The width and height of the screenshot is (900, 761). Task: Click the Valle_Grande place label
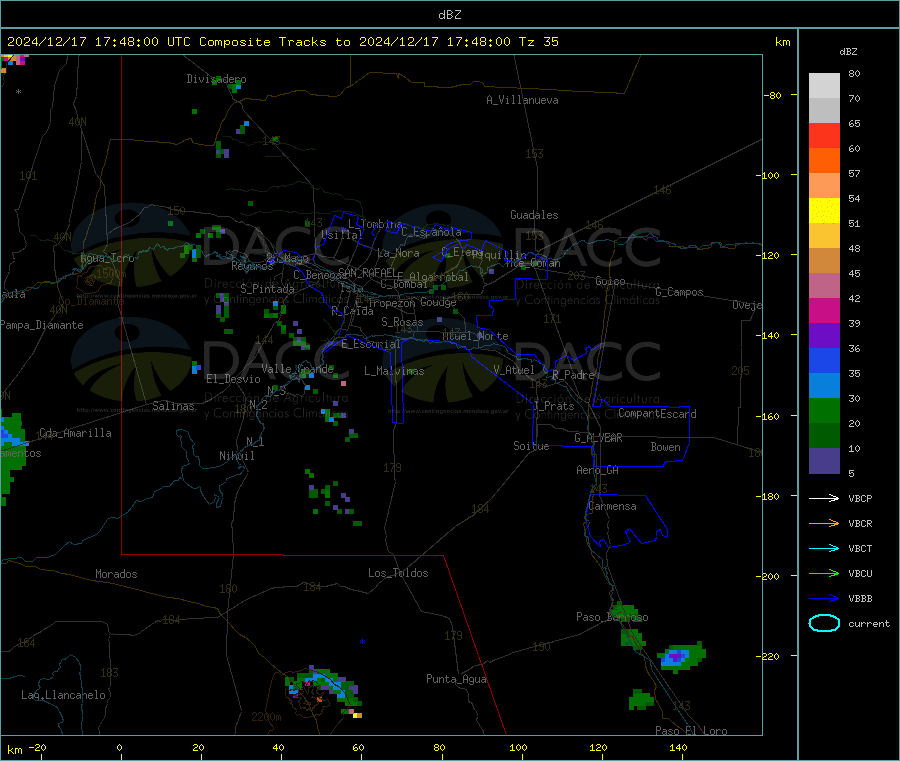tap(297, 369)
